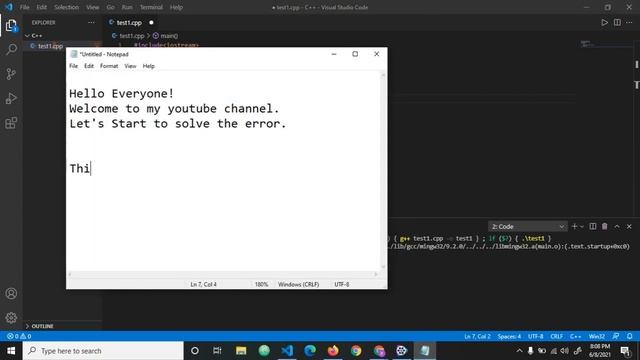640x360 pixels.
Task: Open the Accounts menu icon
Action: [11, 293]
